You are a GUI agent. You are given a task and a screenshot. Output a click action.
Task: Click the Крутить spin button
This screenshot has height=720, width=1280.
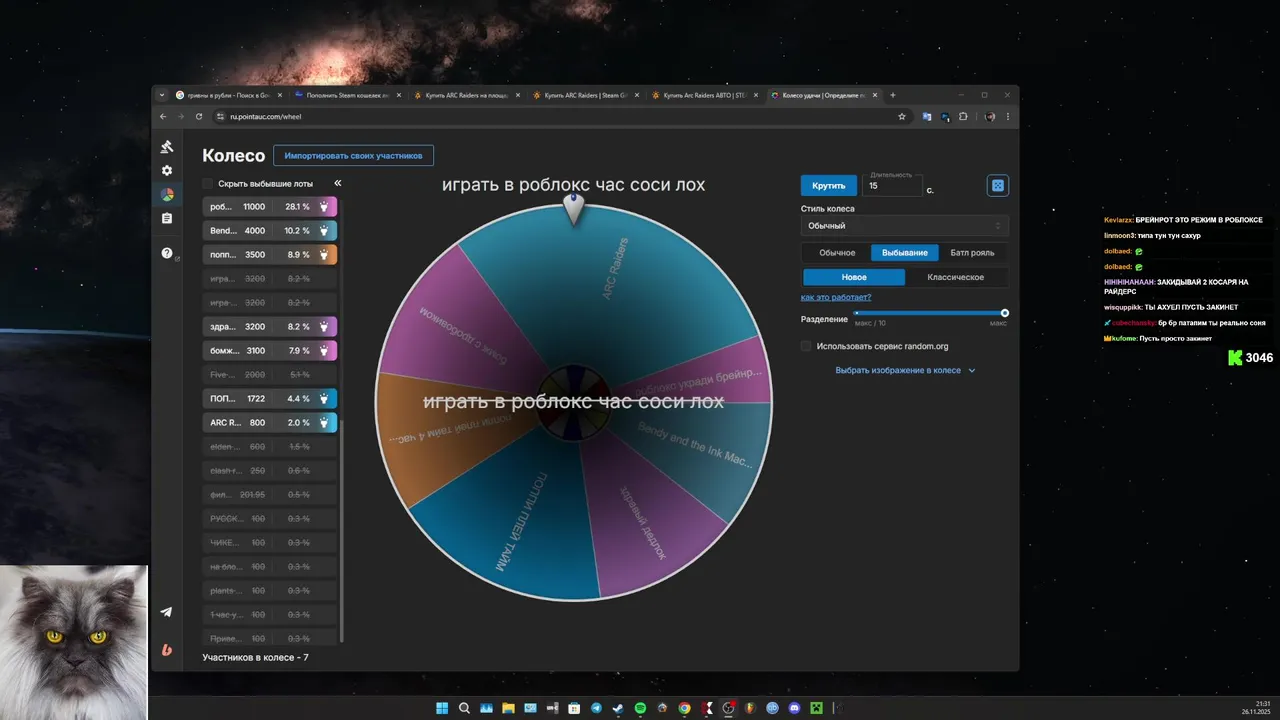click(x=828, y=185)
